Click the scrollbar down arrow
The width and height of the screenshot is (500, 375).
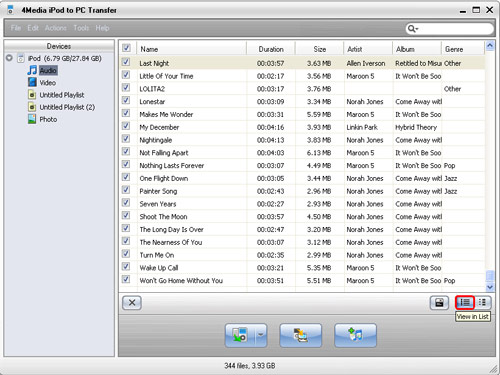(x=490, y=287)
